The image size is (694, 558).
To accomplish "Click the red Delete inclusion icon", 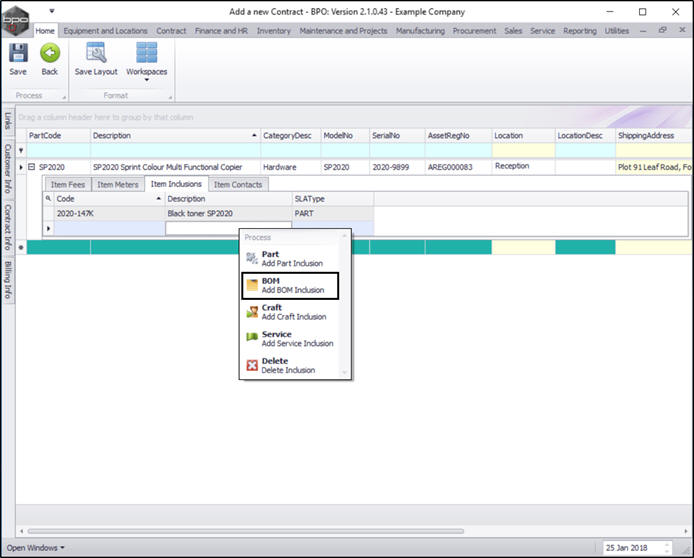I will (x=252, y=365).
